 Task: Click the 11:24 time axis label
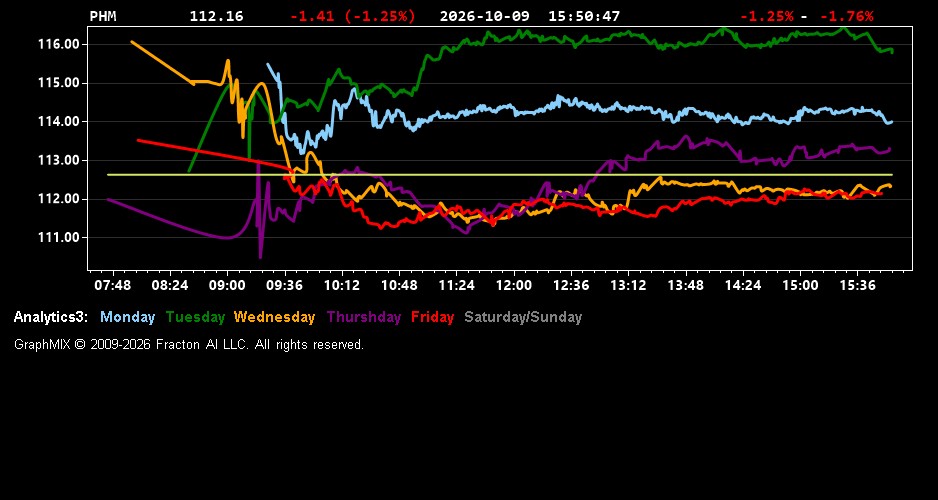click(x=456, y=285)
